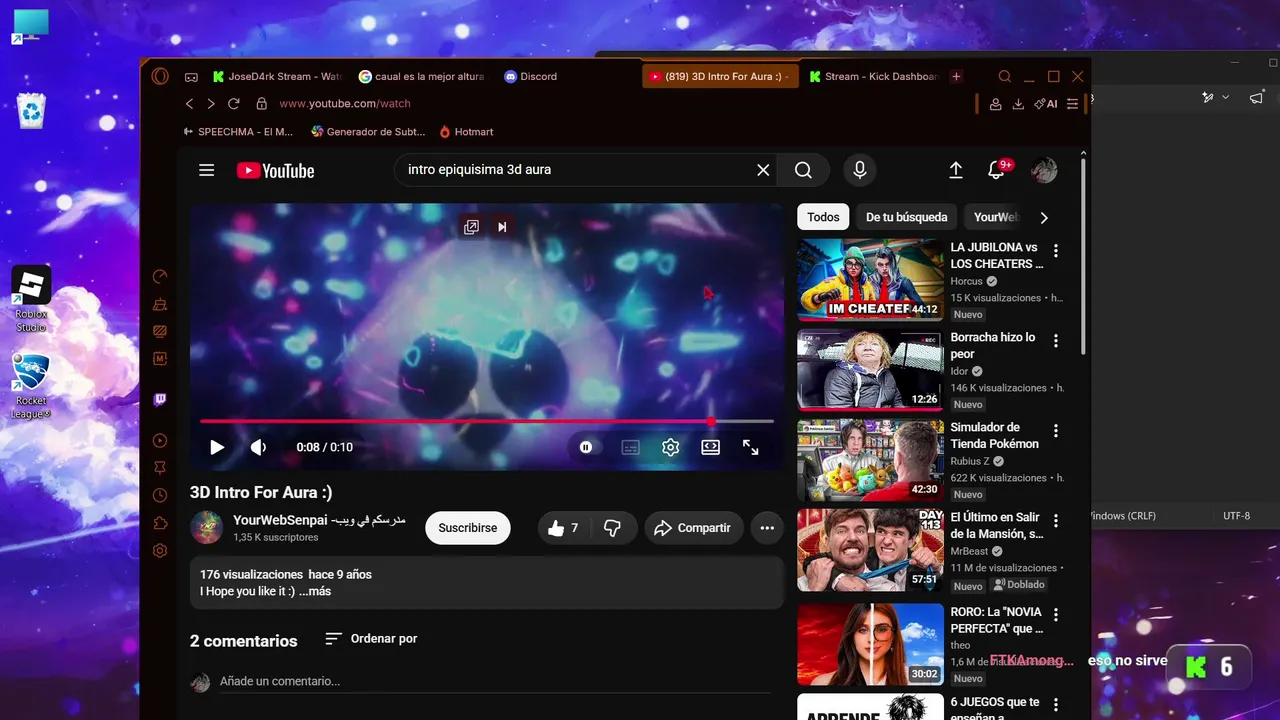Open options for Simulador de Tienda Pokémon
Viewport: 1280px width, 720px height.
1056,431
